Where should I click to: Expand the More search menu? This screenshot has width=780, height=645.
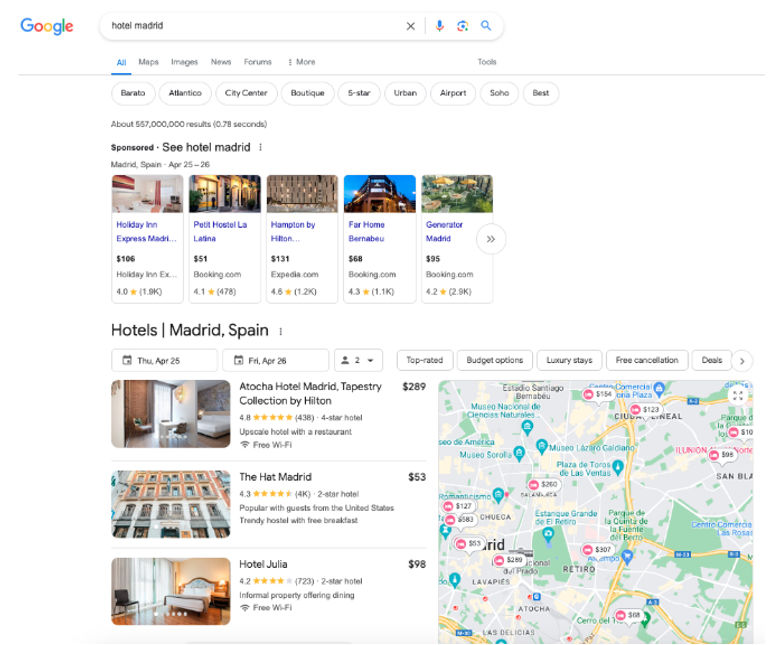pos(301,62)
